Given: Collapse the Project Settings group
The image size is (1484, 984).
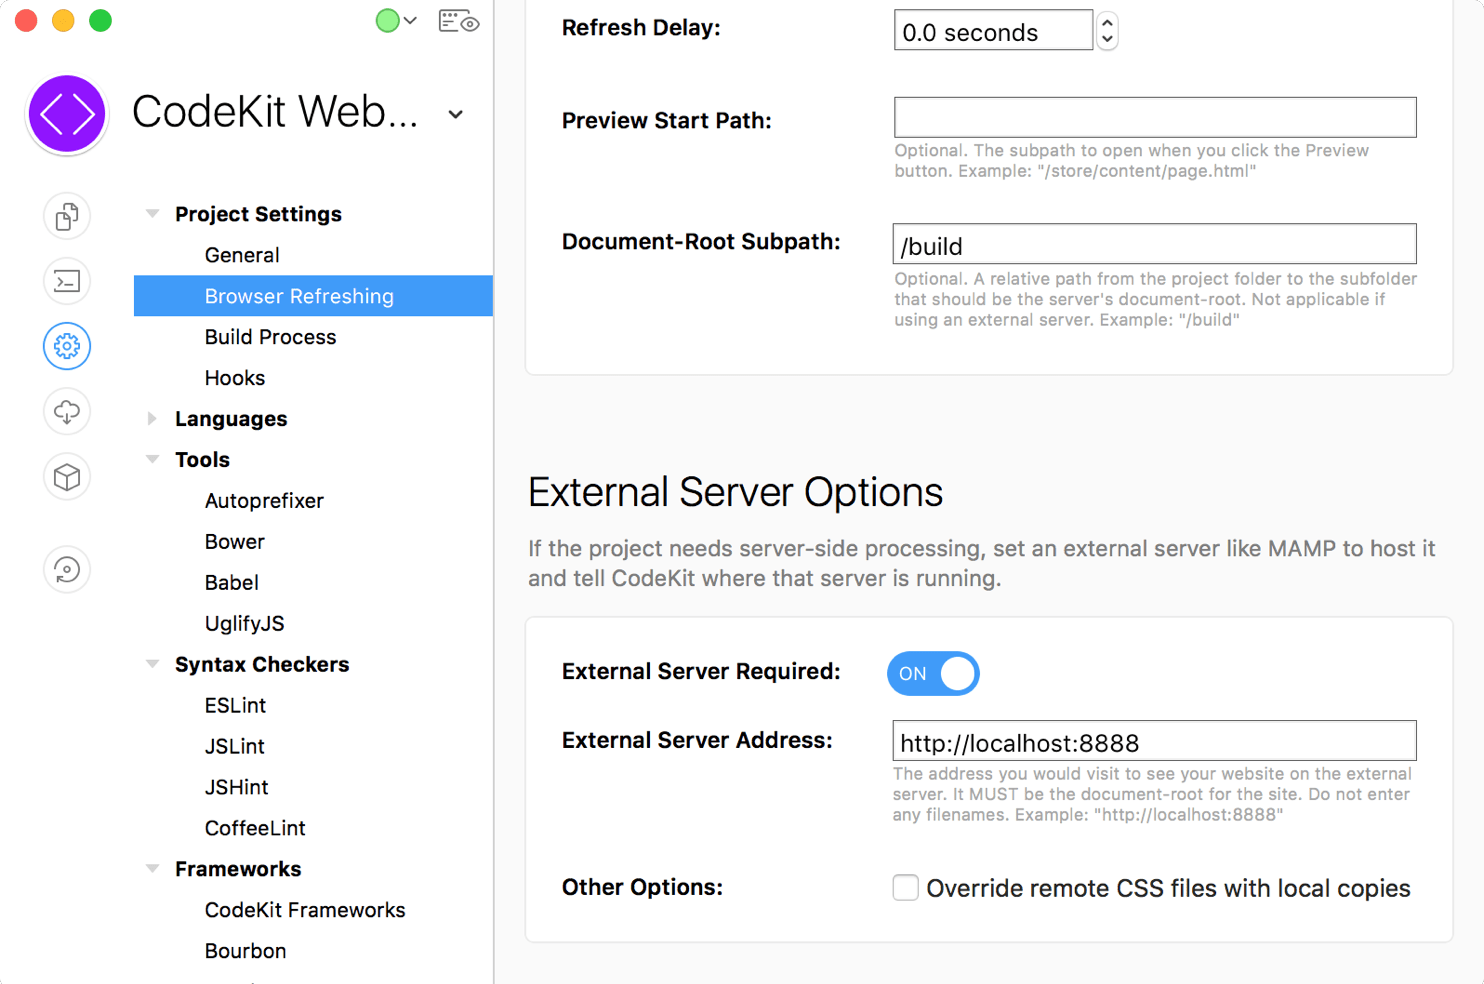Looking at the screenshot, I should coord(152,213).
